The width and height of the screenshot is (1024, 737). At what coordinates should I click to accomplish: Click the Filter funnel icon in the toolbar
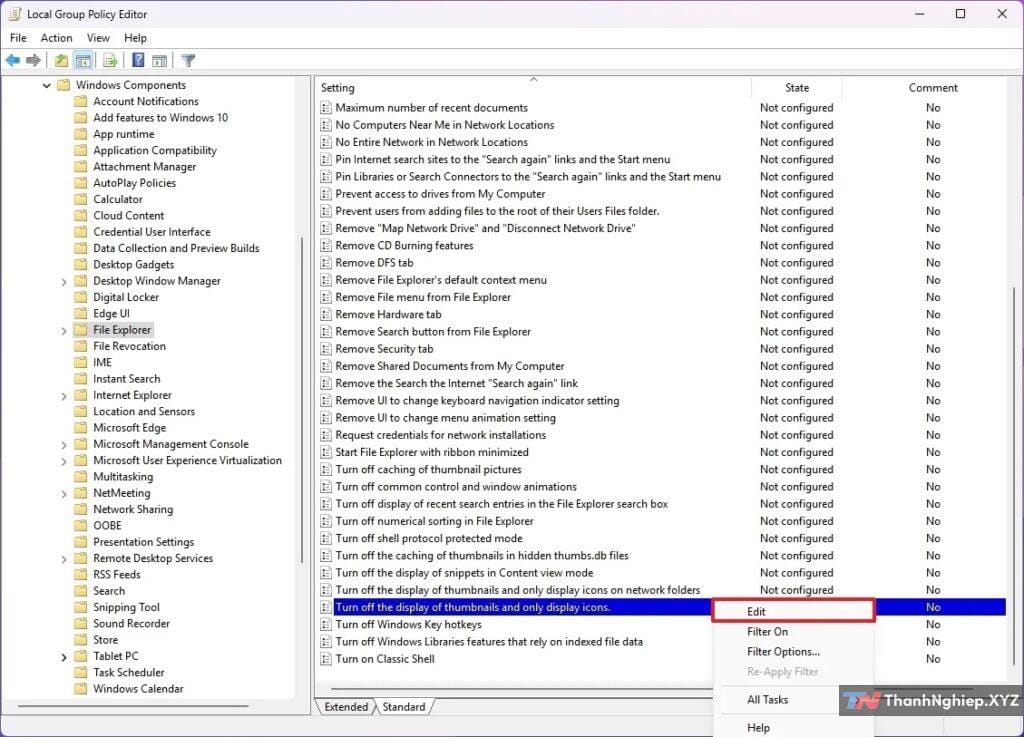(188, 61)
